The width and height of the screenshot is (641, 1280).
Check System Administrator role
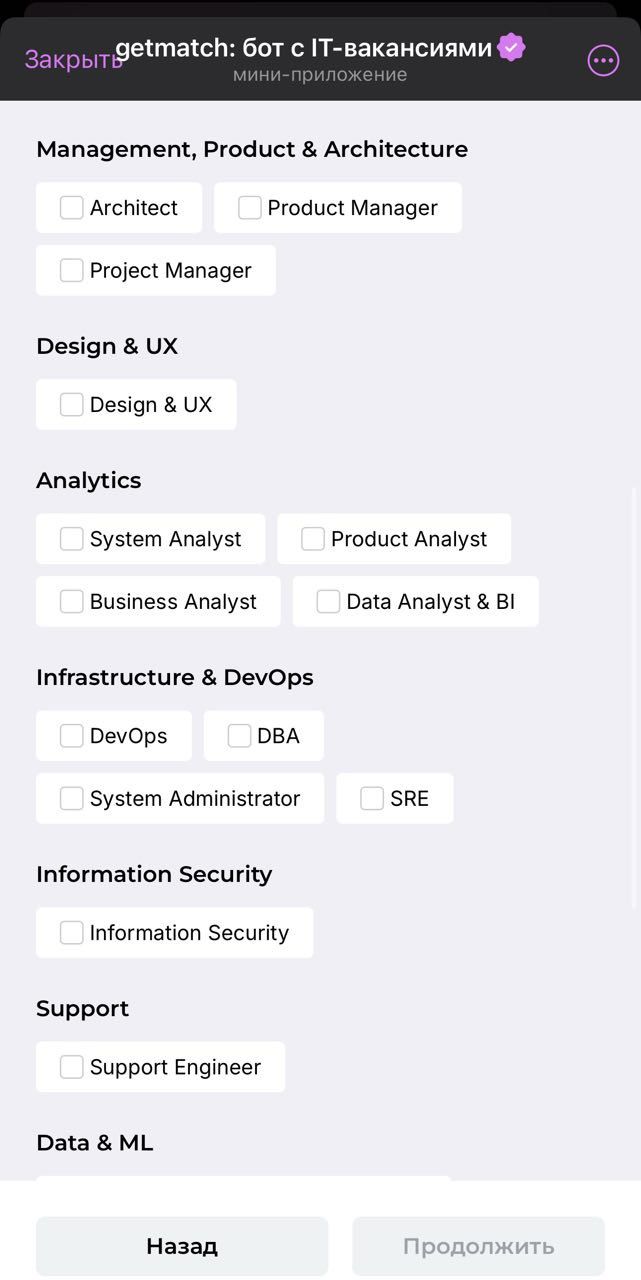[x=71, y=798]
